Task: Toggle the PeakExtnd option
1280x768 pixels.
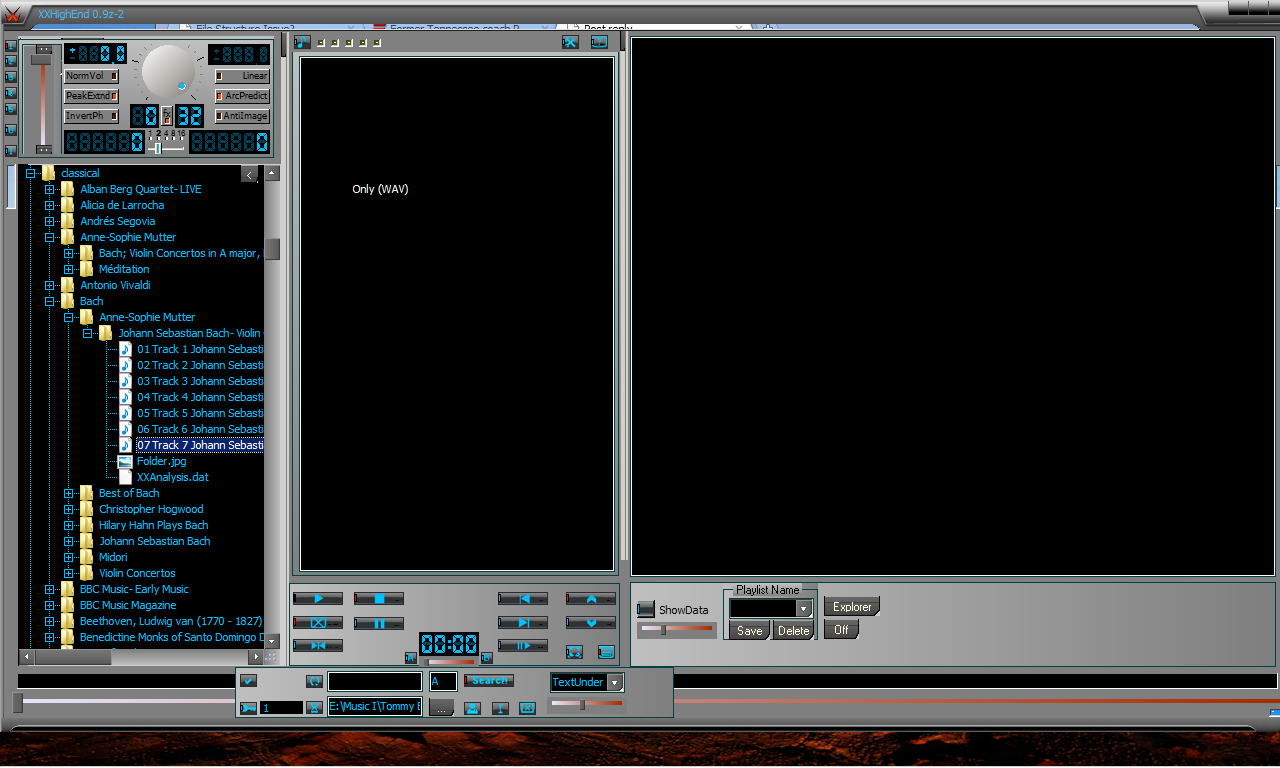Action: 91,96
